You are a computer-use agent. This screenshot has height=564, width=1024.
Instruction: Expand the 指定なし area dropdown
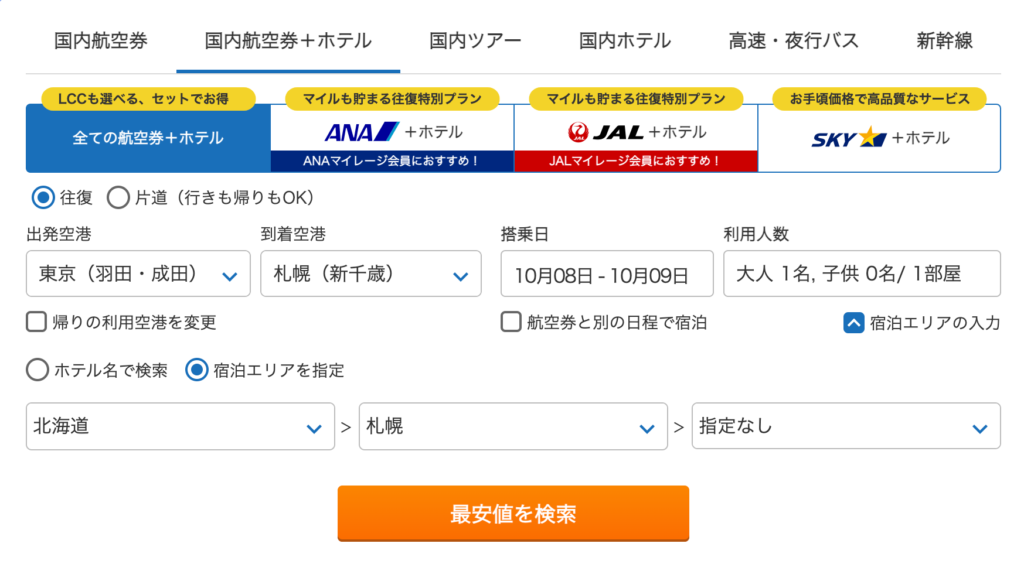845,427
